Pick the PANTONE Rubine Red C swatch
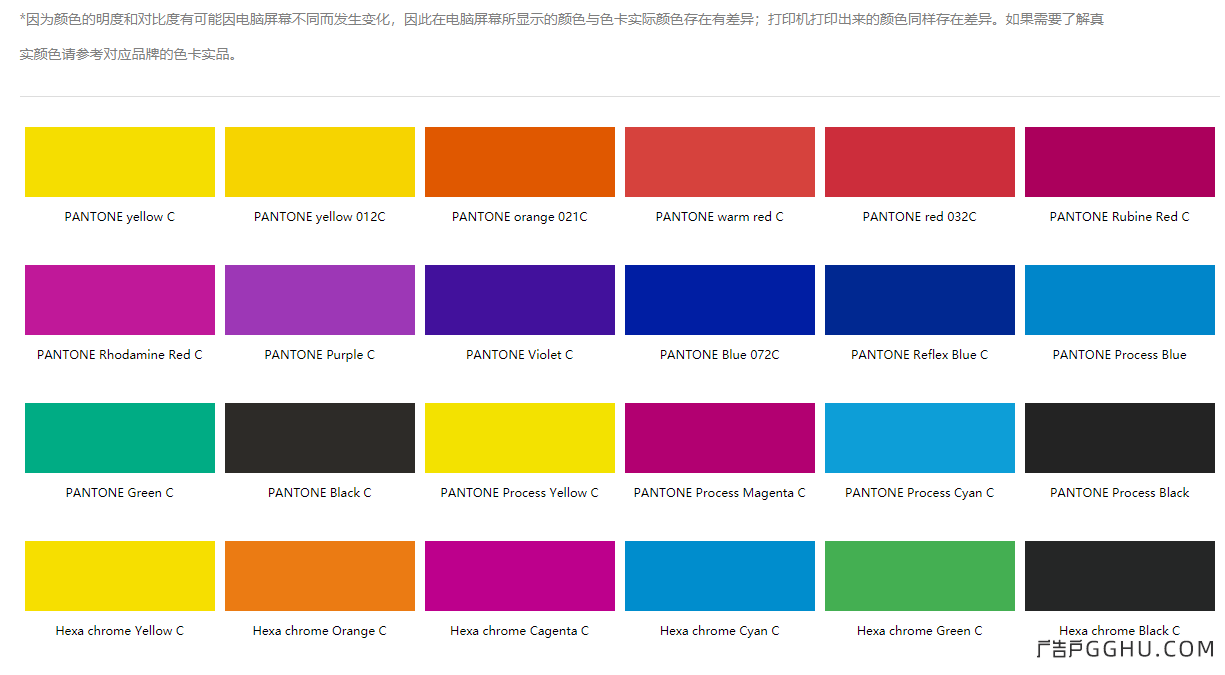 pos(1120,162)
